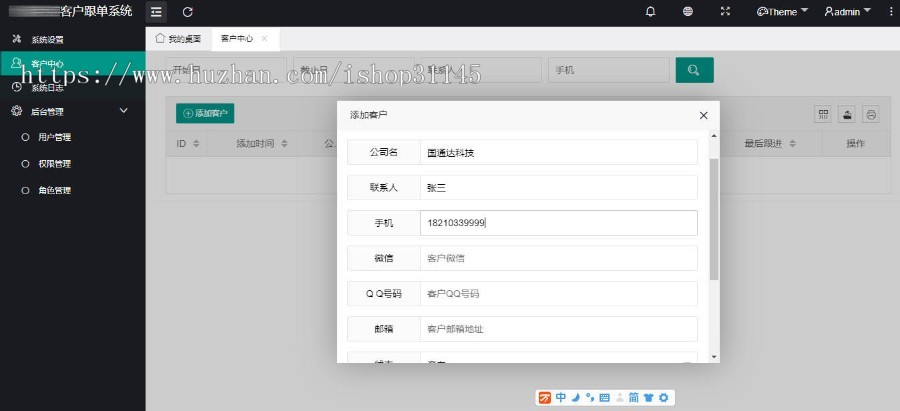Click the 手机 input in dialog
Screen dimensions: 900x411
click(x=558, y=223)
